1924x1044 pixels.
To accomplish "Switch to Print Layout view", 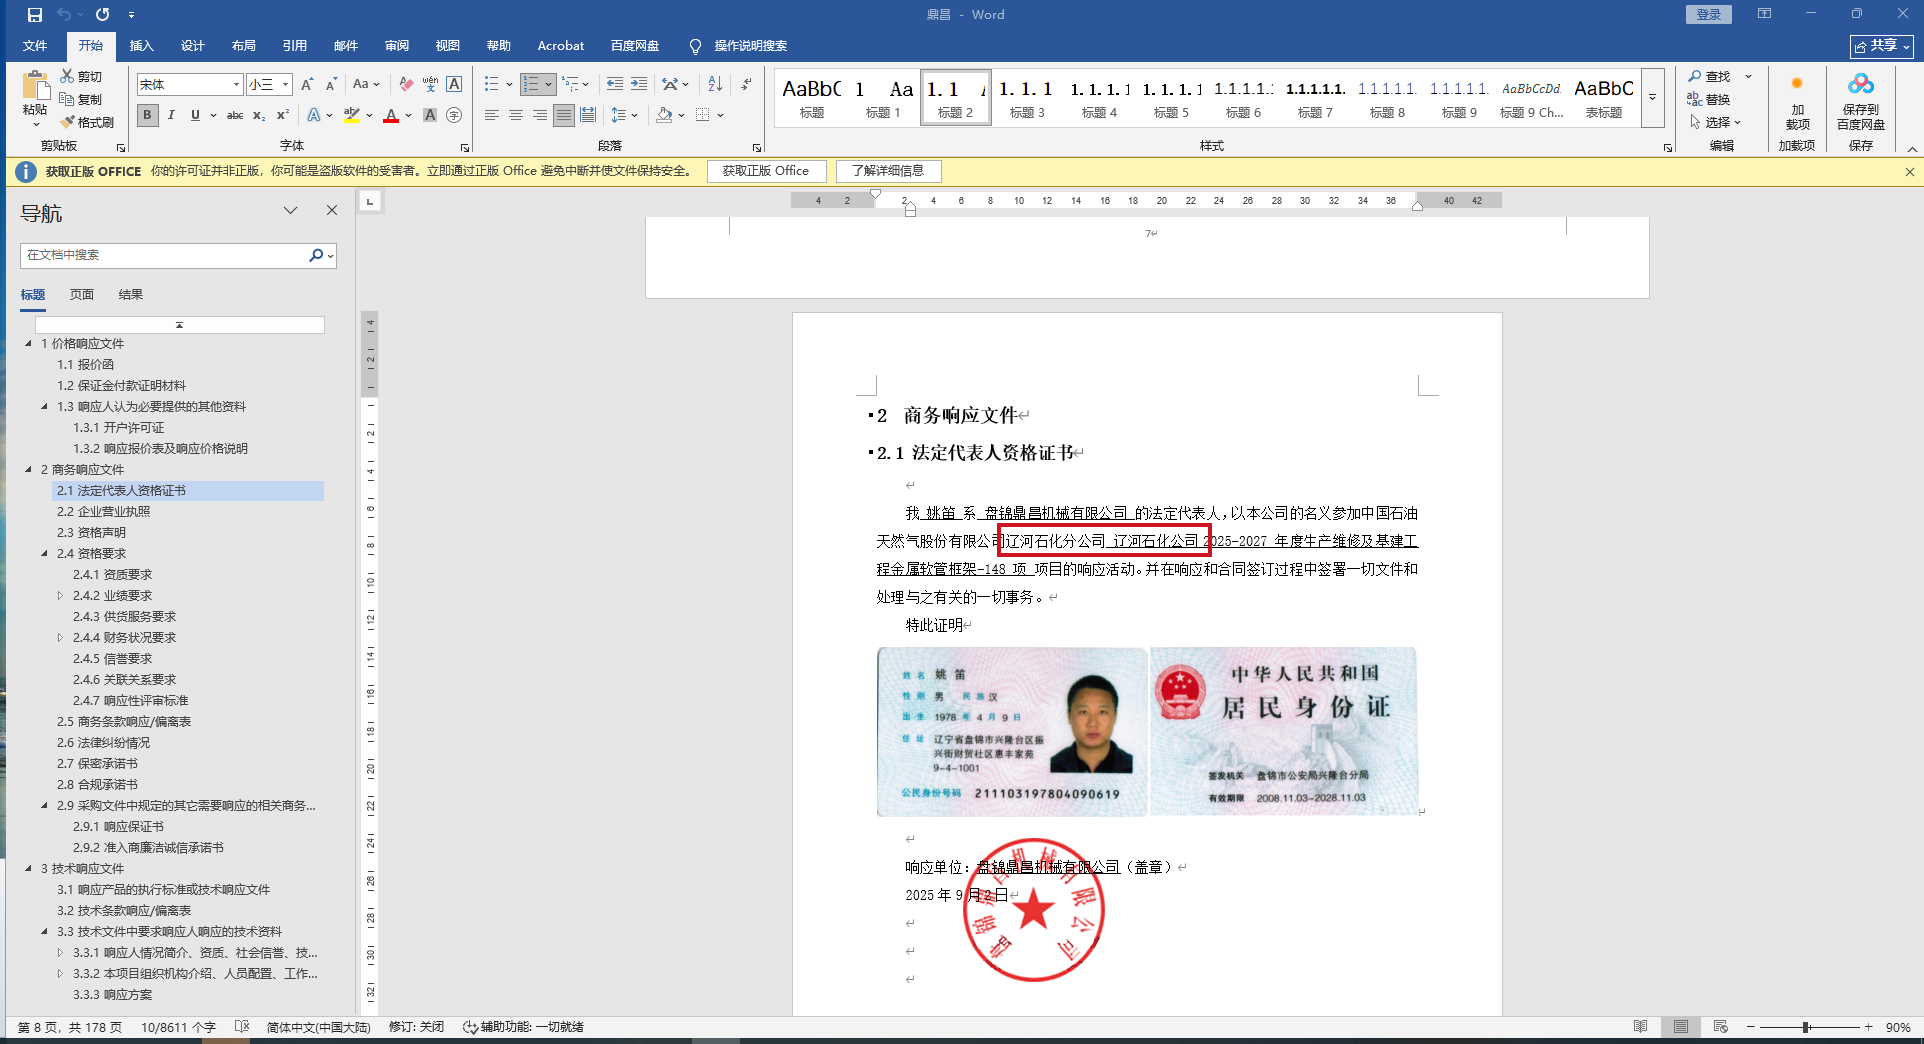I will (1681, 1027).
